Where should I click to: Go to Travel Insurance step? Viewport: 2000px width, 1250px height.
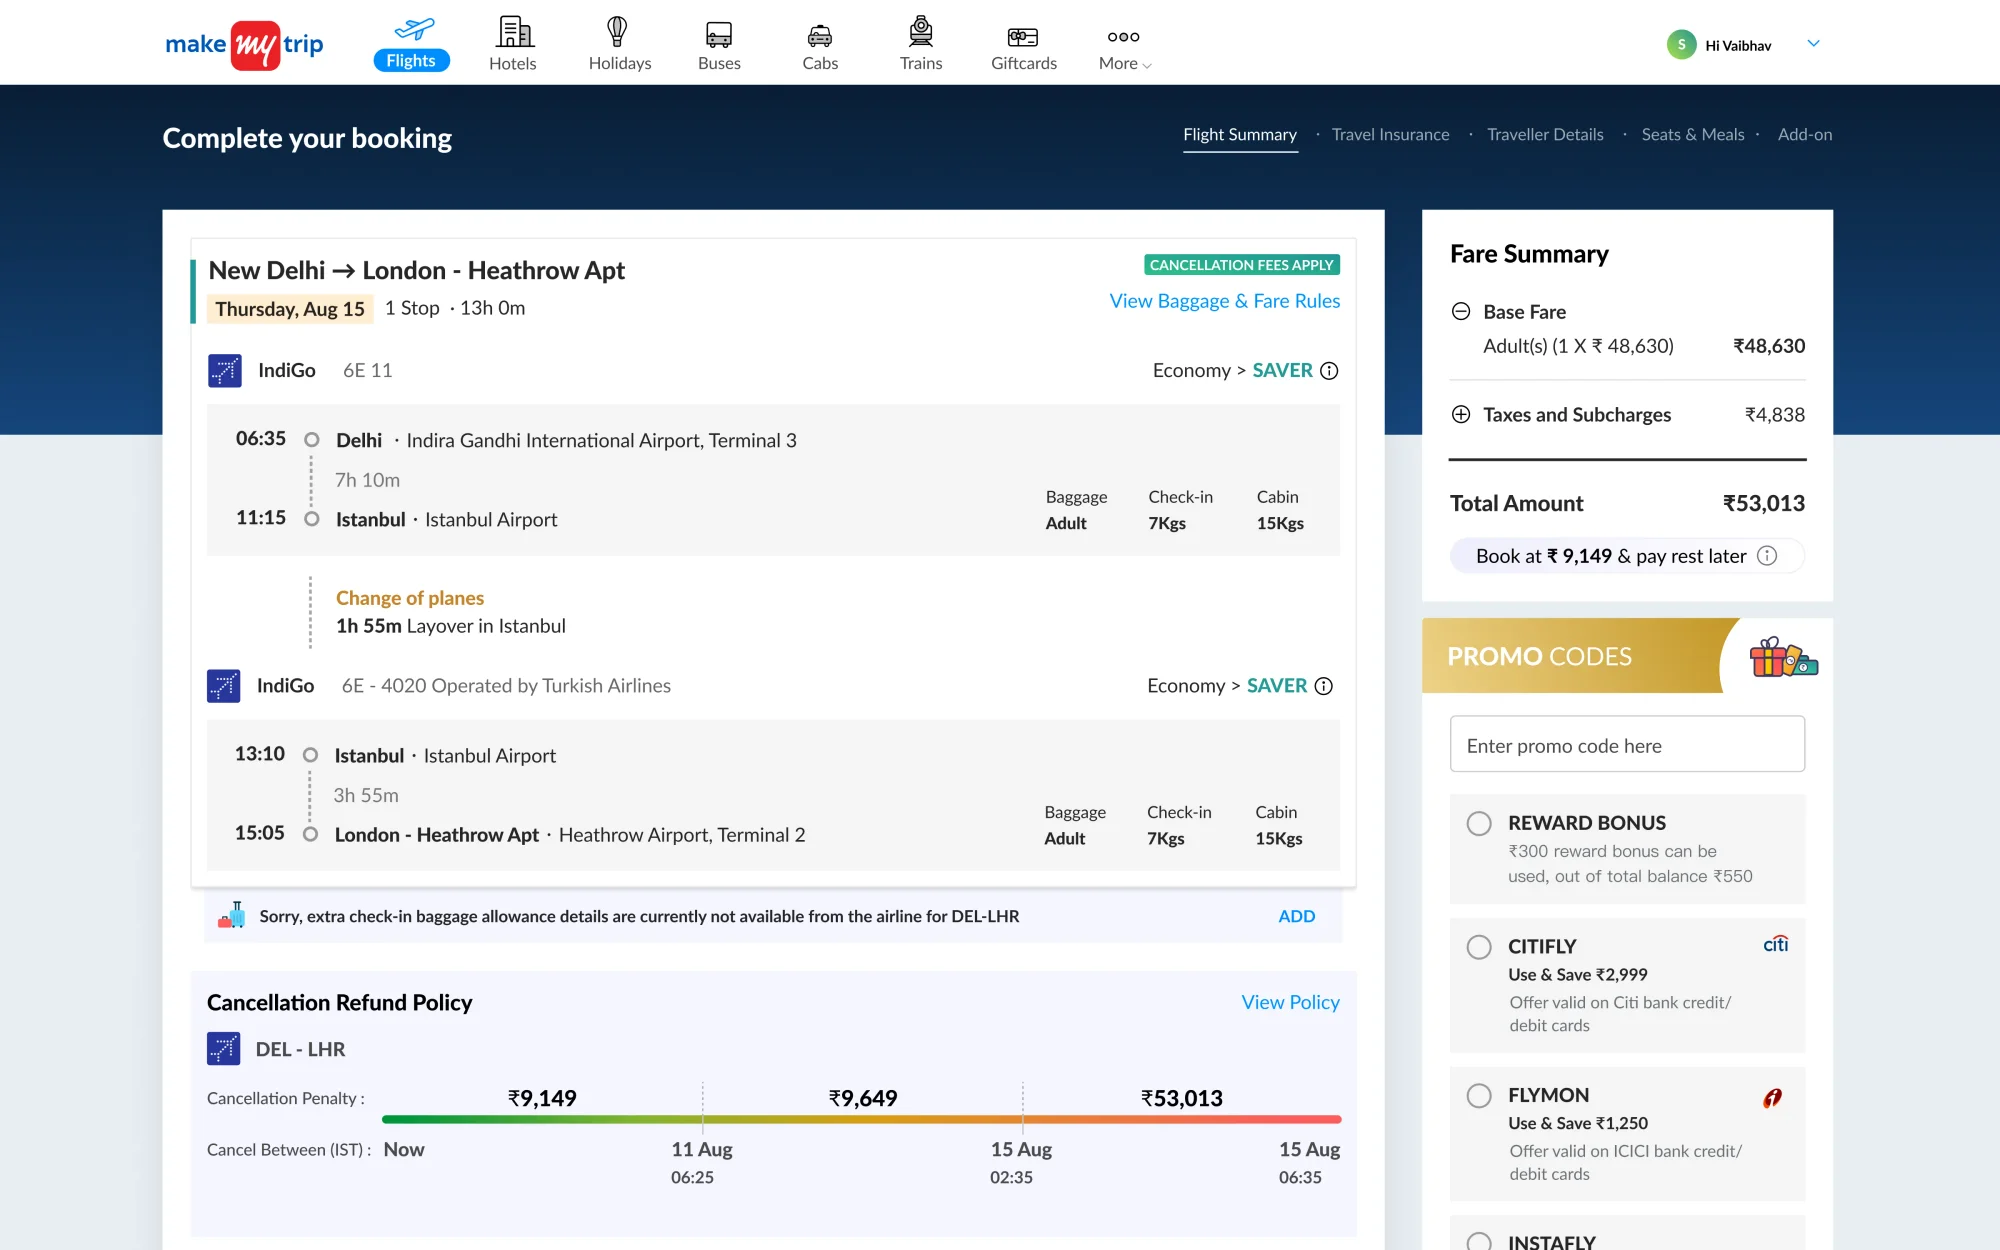click(1390, 135)
